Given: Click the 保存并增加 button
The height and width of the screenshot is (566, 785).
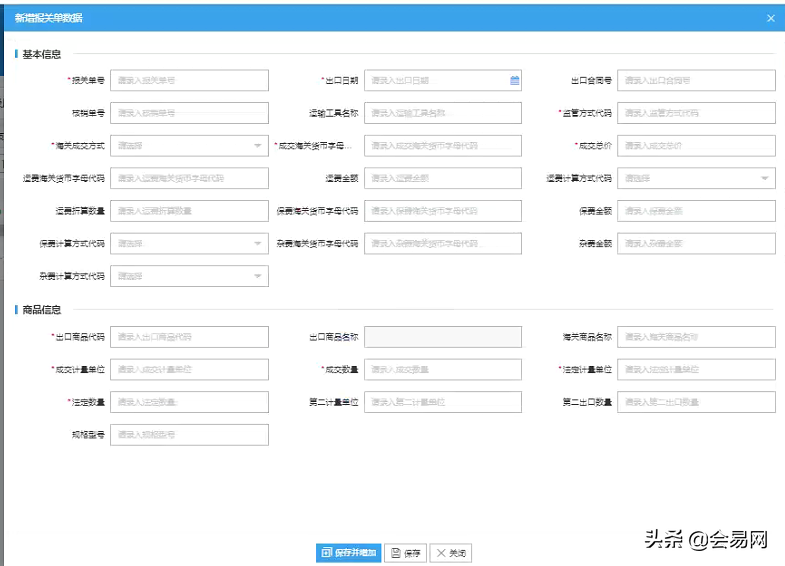Looking at the screenshot, I should 349,553.
